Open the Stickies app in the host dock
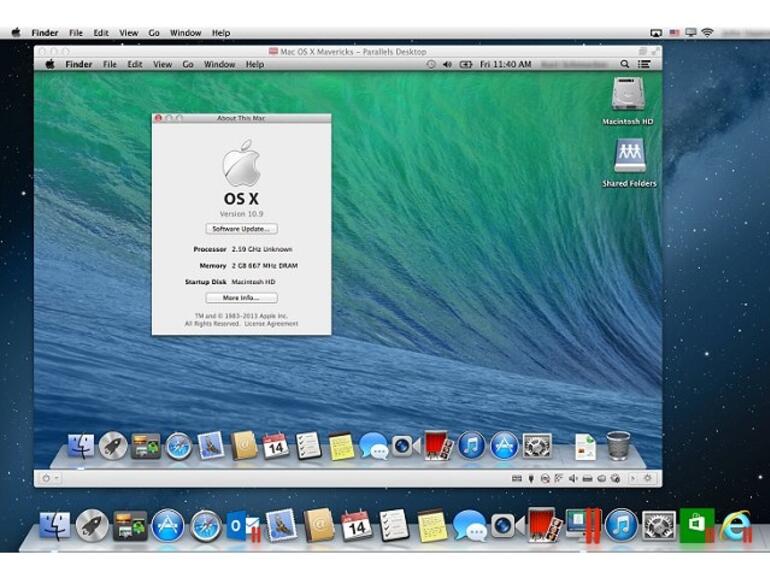Screen dimensions: 770x578 (431, 524)
